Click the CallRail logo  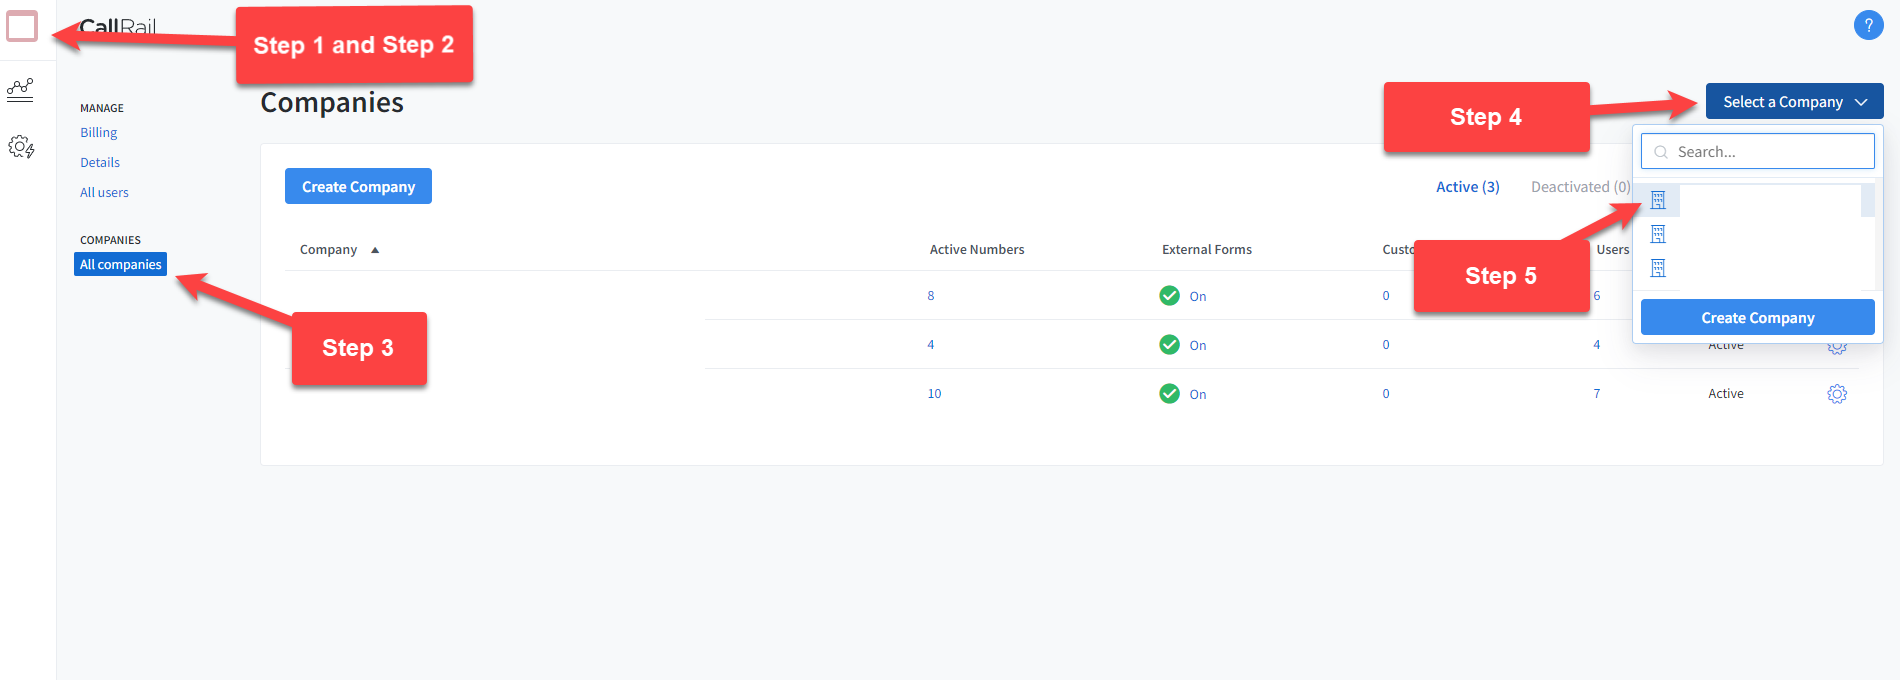(117, 27)
